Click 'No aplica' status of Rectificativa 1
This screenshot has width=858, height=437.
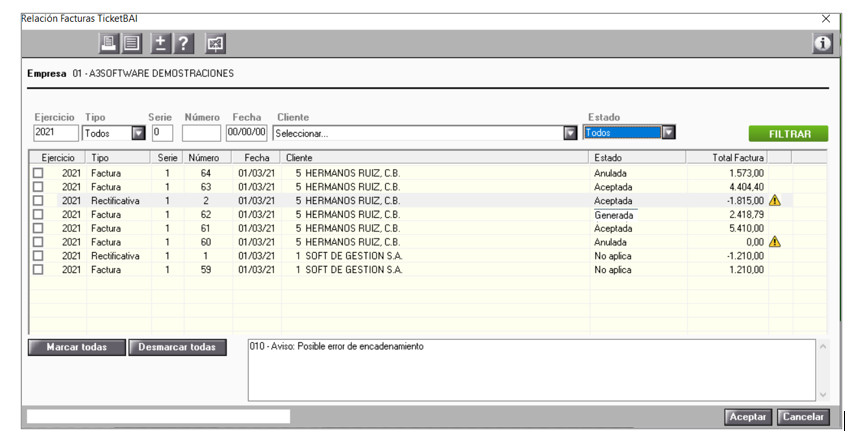tap(613, 256)
